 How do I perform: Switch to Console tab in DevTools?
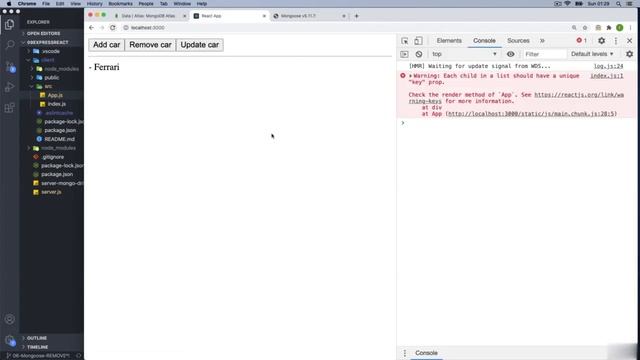point(484,41)
